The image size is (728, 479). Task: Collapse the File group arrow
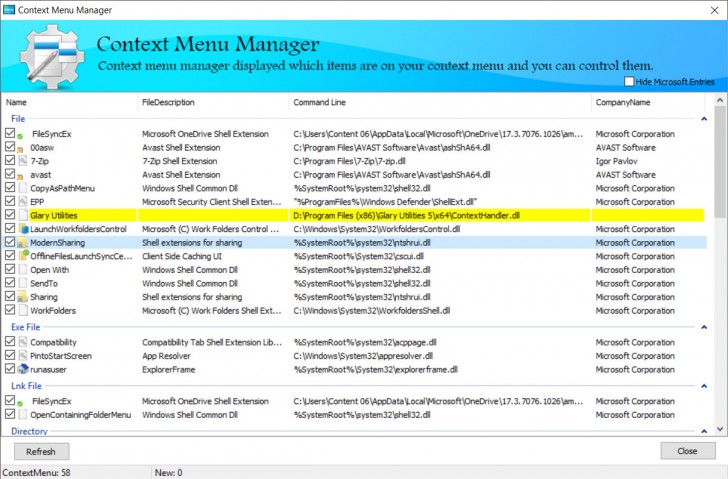(704, 119)
